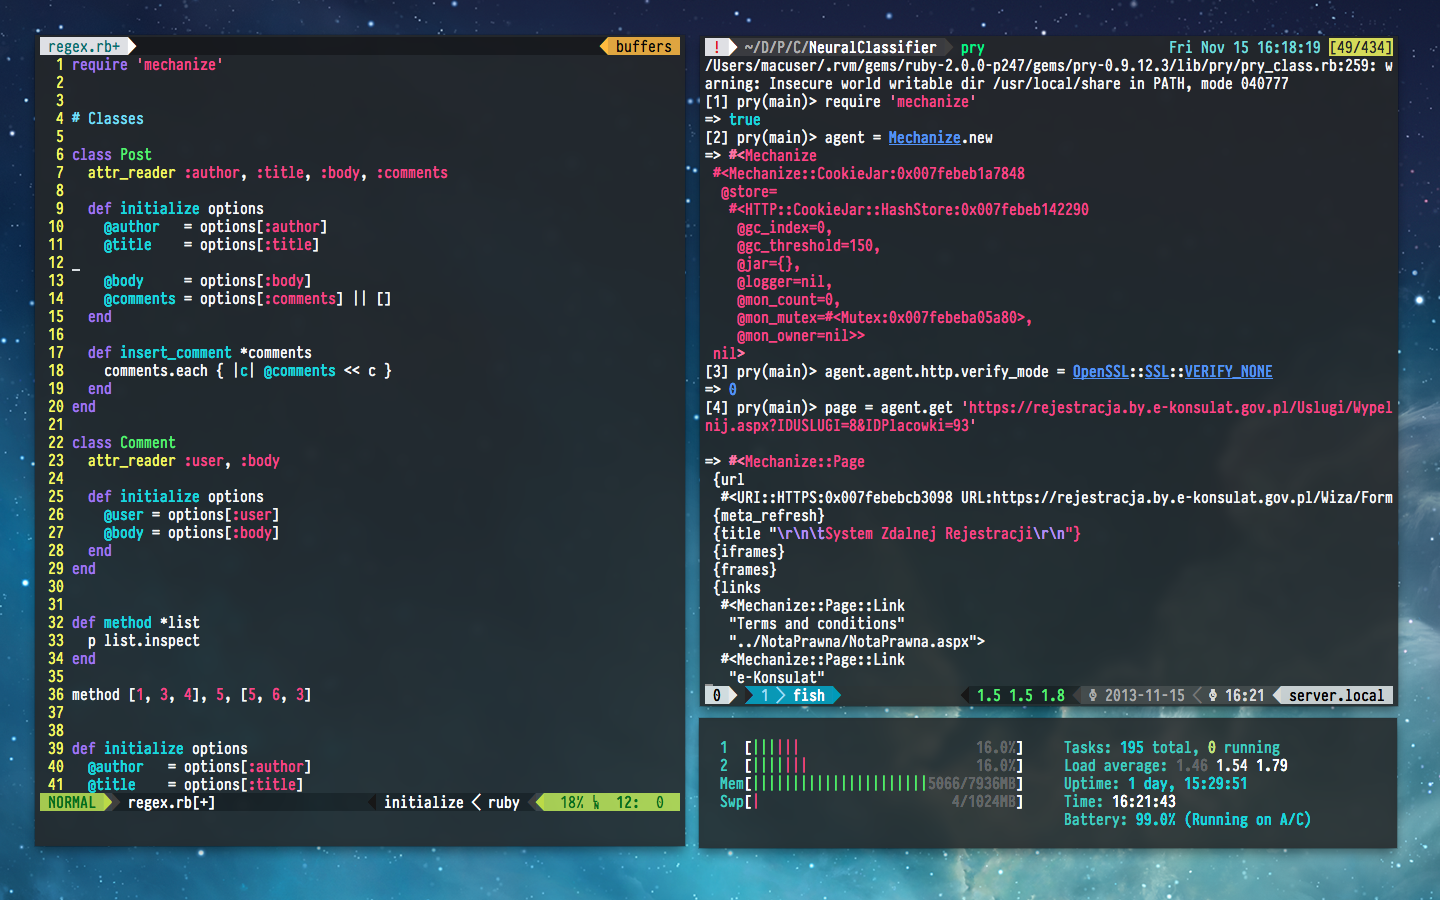Click 'class Post' on line 6

[x=112, y=154]
